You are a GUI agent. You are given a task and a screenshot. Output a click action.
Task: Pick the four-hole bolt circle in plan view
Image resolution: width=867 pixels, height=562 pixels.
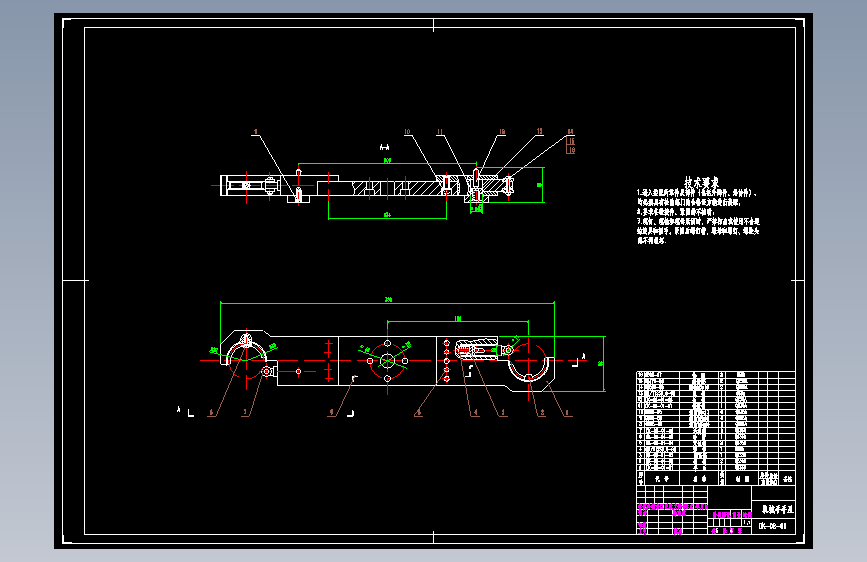[x=388, y=361]
